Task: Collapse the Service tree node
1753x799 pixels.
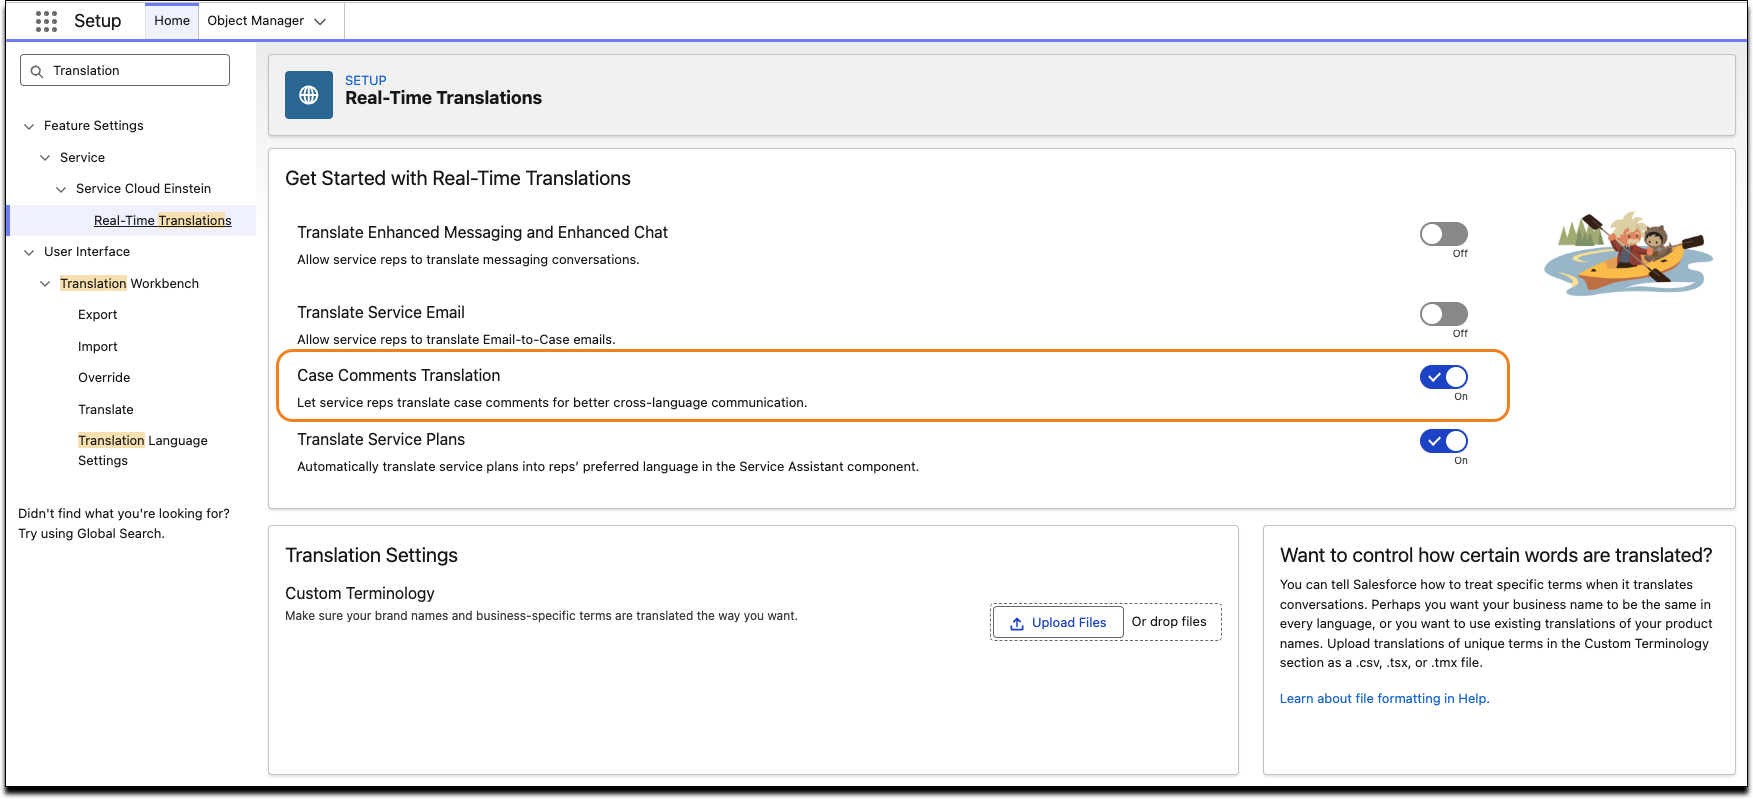Action: tap(45, 158)
